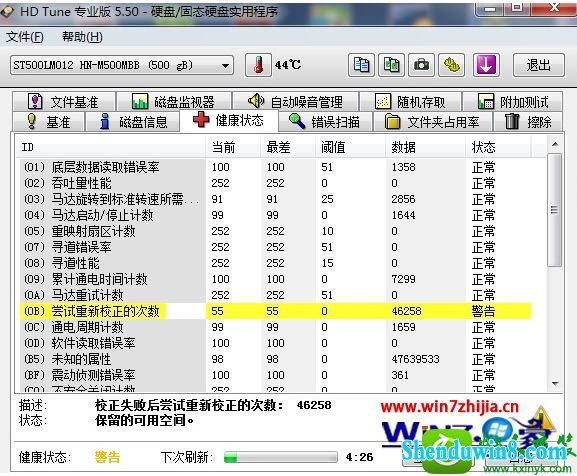Click scrollbar down arrow of attribute list
Screen dimensions: 577x476
[555, 384]
